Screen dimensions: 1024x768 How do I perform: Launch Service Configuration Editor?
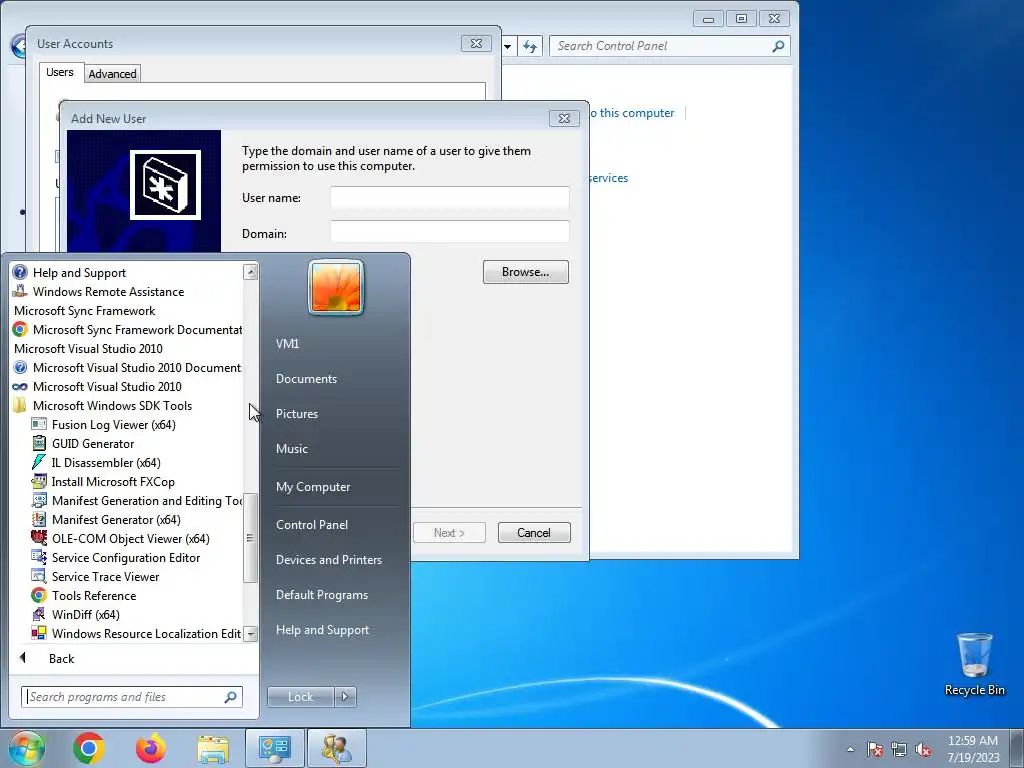pos(116,557)
